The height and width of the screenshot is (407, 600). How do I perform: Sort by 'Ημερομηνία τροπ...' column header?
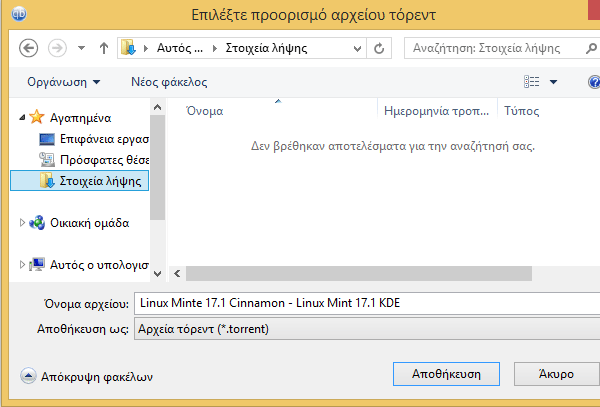(x=436, y=111)
